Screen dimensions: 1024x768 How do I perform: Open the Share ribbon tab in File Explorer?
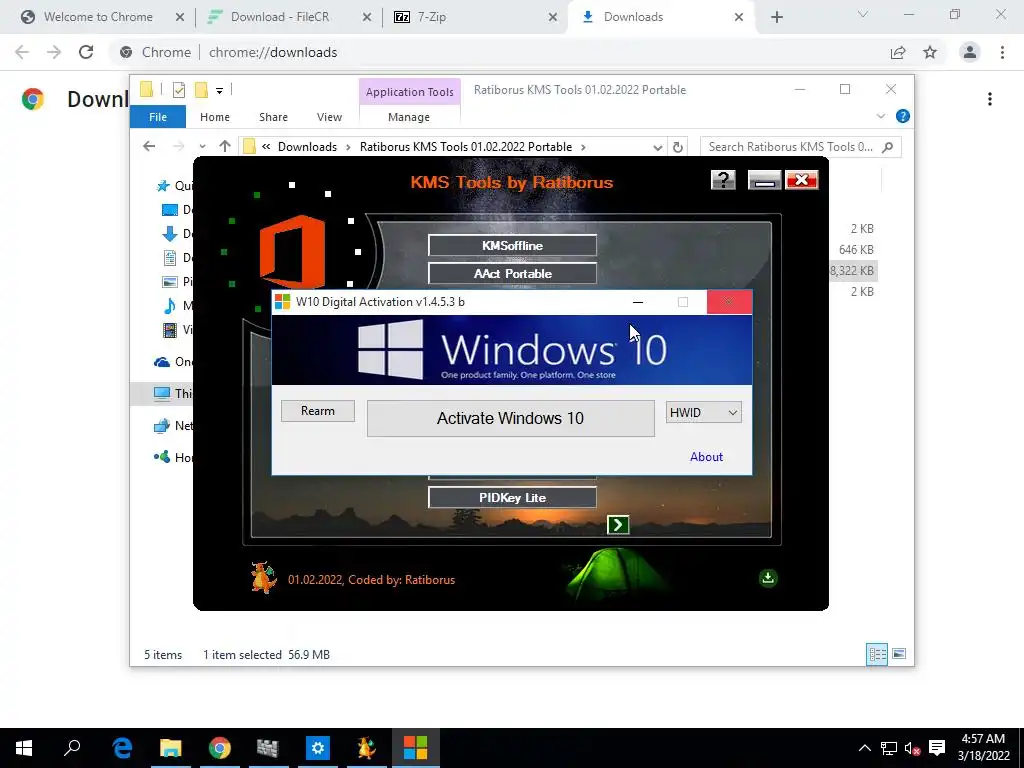(273, 117)
